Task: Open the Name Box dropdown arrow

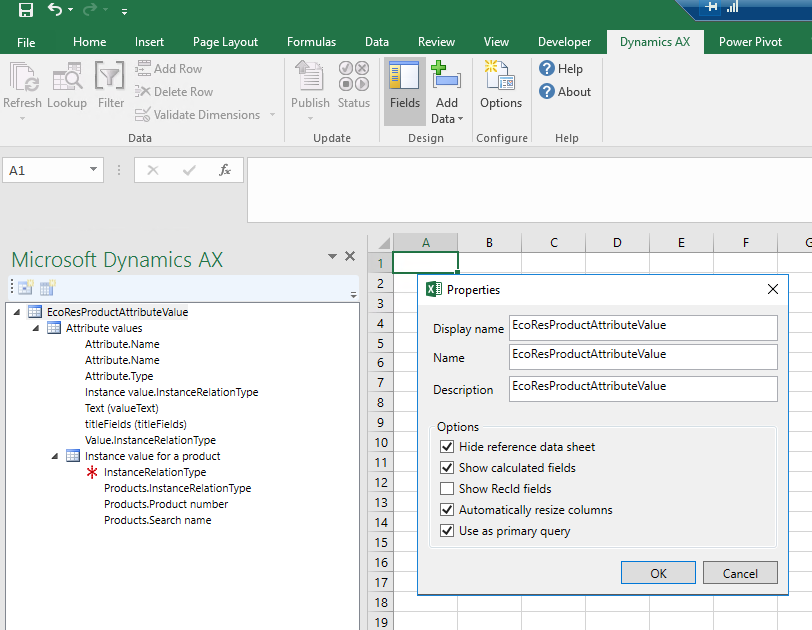Action: point(93,169)
